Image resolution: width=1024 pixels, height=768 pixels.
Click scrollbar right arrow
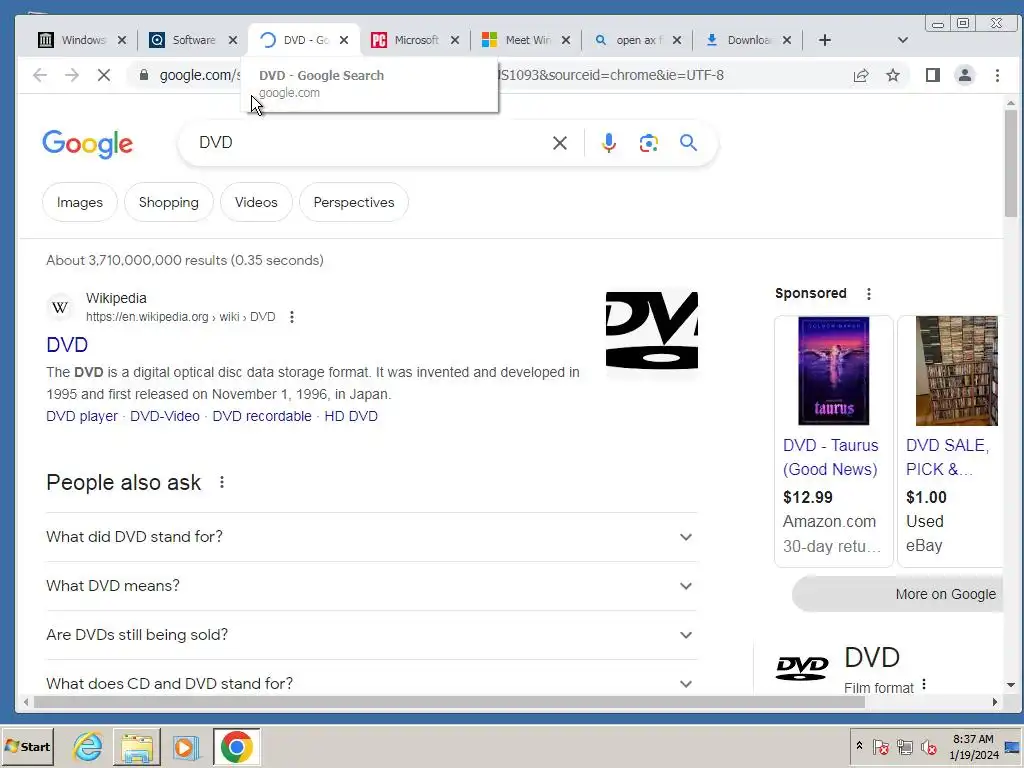[x=995, y=702]
